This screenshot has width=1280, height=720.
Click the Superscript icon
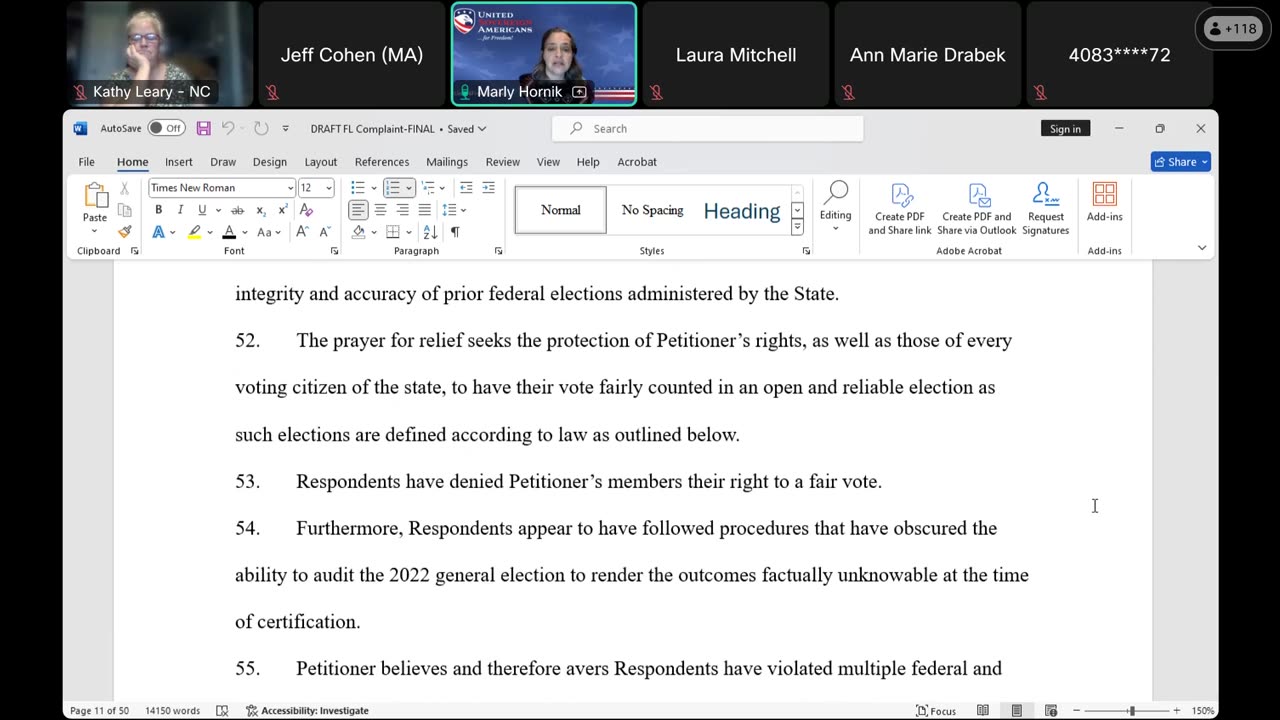click(283, 210)
